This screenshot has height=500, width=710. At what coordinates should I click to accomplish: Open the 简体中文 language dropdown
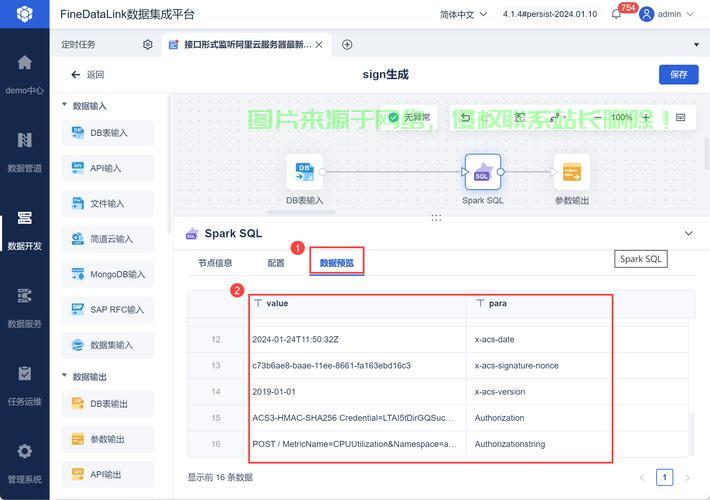463,14
